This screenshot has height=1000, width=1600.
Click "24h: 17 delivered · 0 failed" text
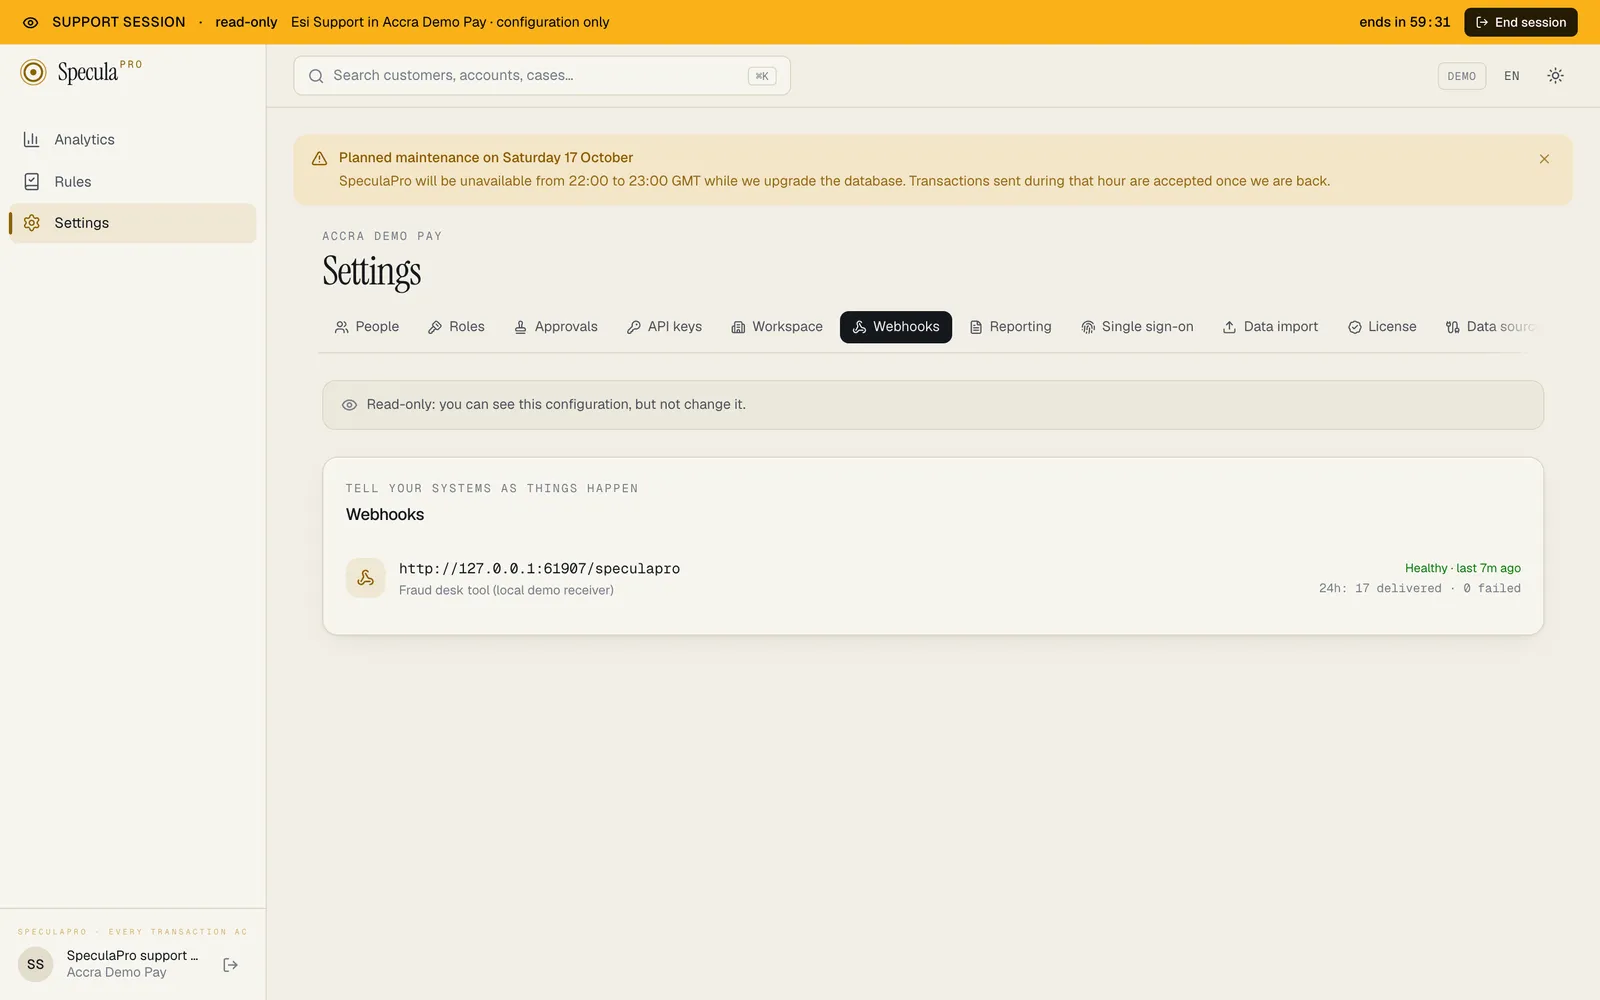pyautogui.click(x=1420, y=589)
